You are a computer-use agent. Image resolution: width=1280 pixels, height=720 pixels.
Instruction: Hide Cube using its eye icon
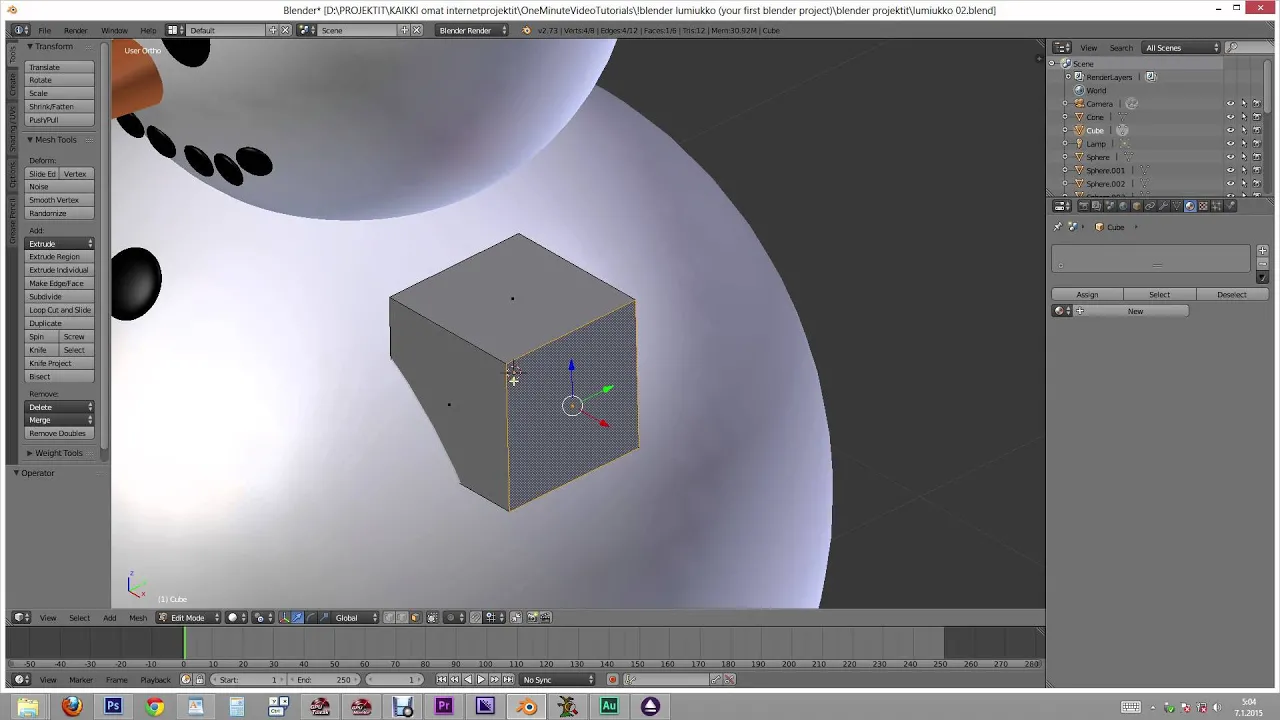[1231, 130]
